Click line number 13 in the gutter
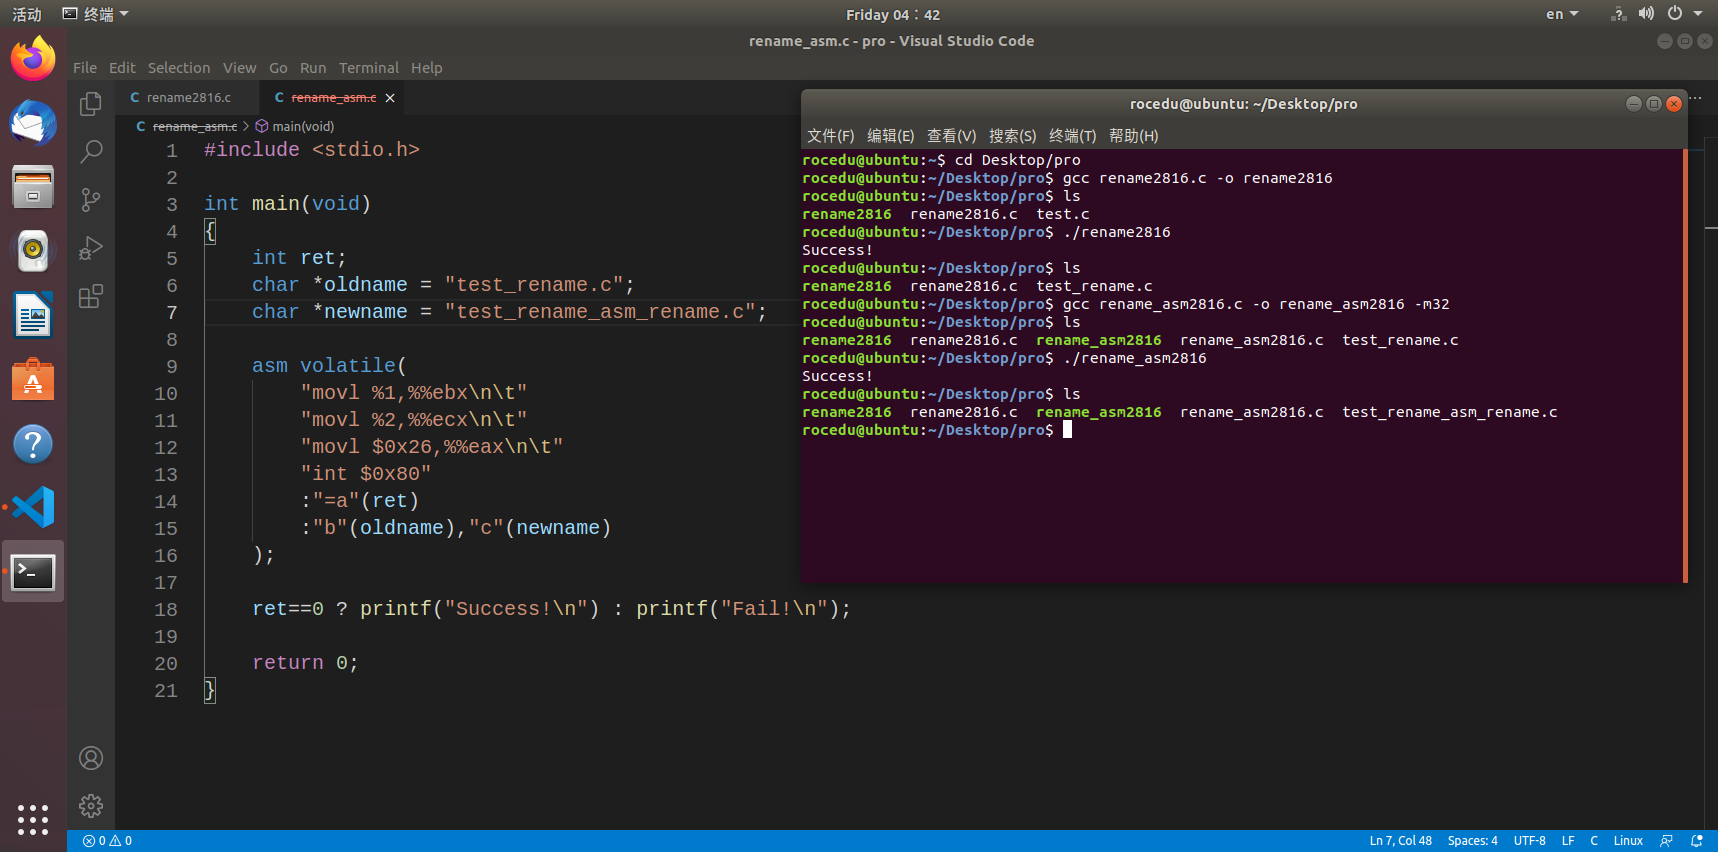Image resolution: width=1718 pixels, height=852 pixels. pyautogui.click(x=166, y=475)
